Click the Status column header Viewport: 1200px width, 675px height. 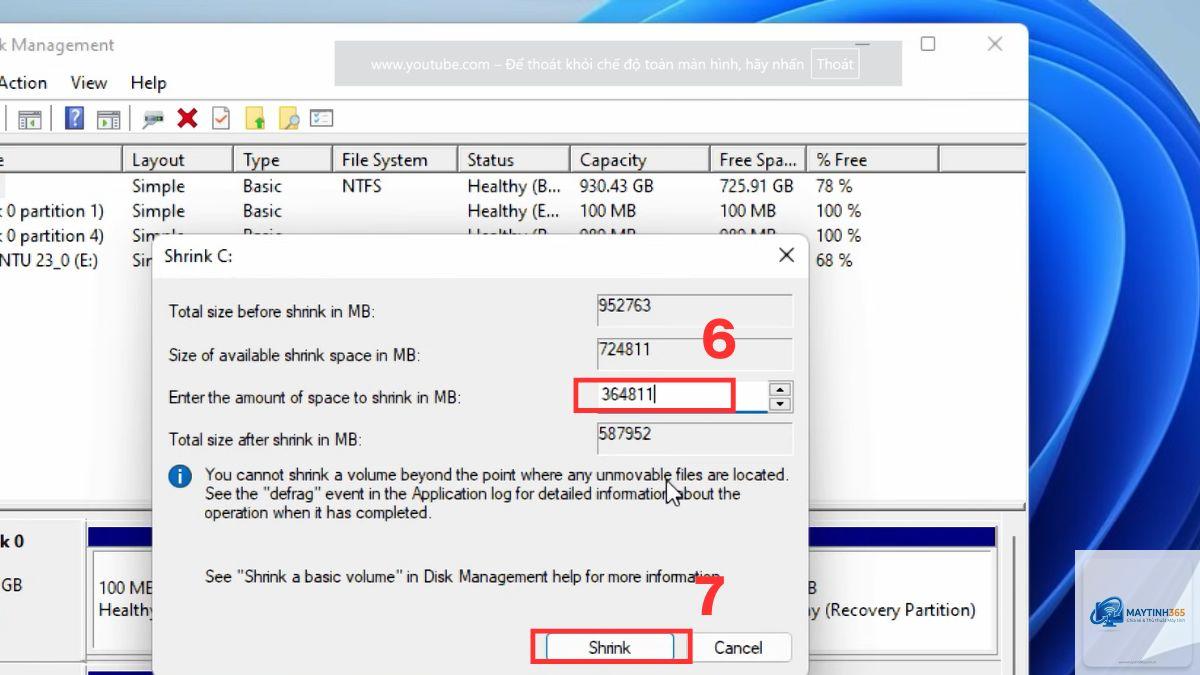(514, 160)
